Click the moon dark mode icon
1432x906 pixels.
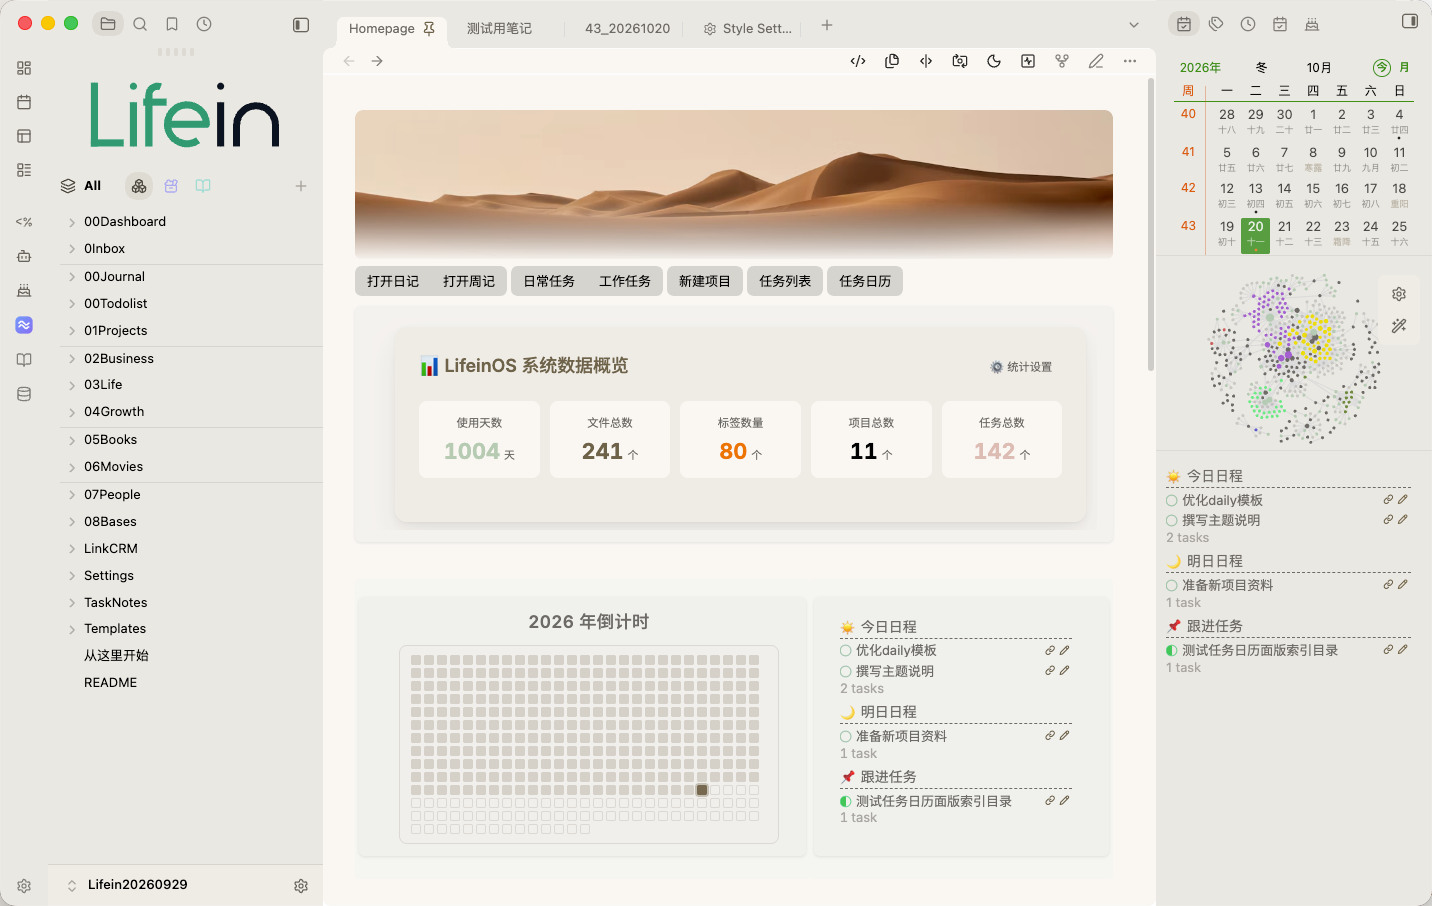pos(994,61)
